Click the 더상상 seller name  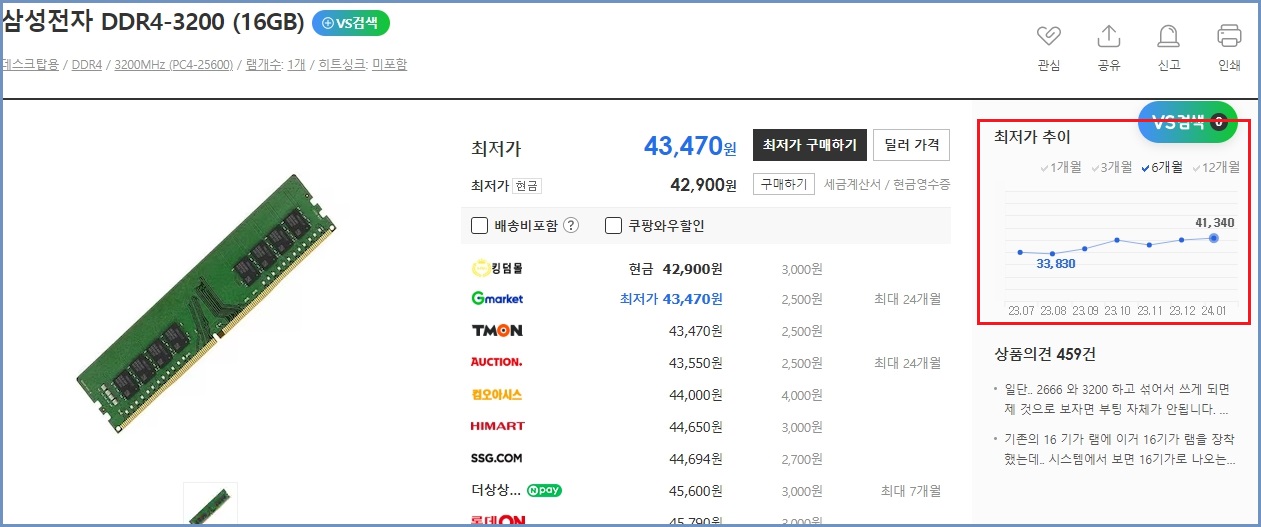coord(496,490)
